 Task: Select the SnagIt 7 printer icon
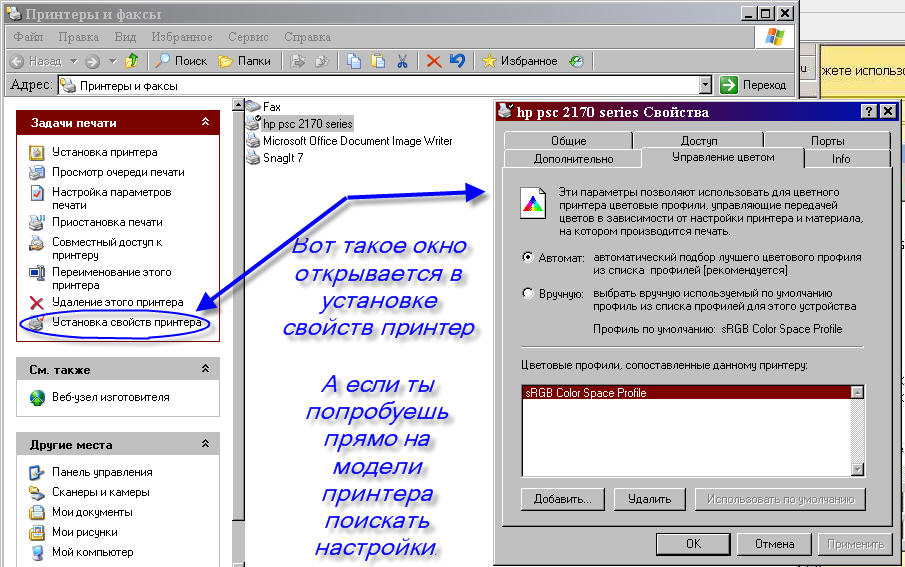tap(253, 158)
